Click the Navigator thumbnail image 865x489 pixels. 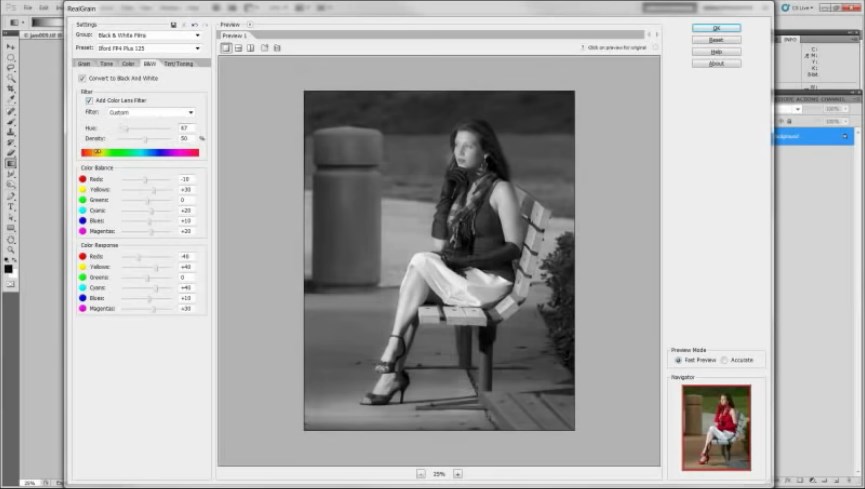[x=716, y=427]
